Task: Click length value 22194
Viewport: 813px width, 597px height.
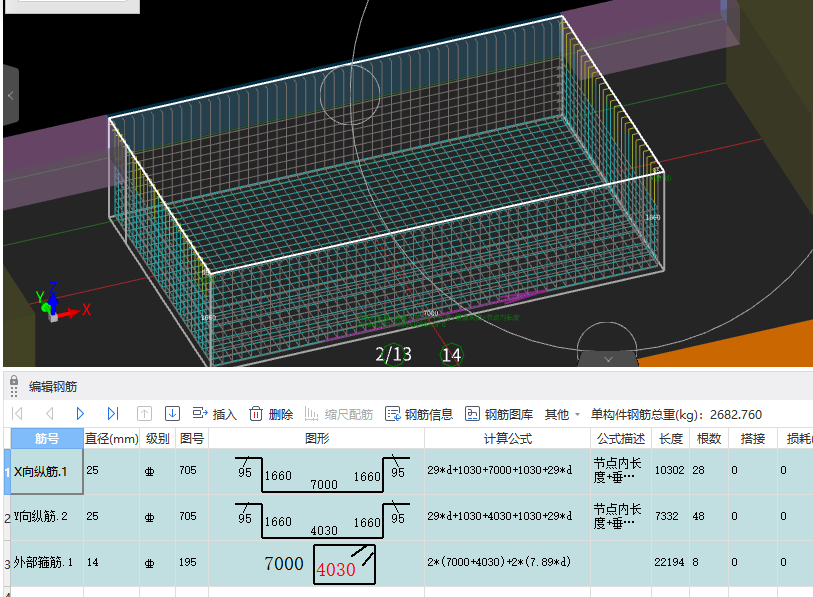Action: (x=669, y=562)
